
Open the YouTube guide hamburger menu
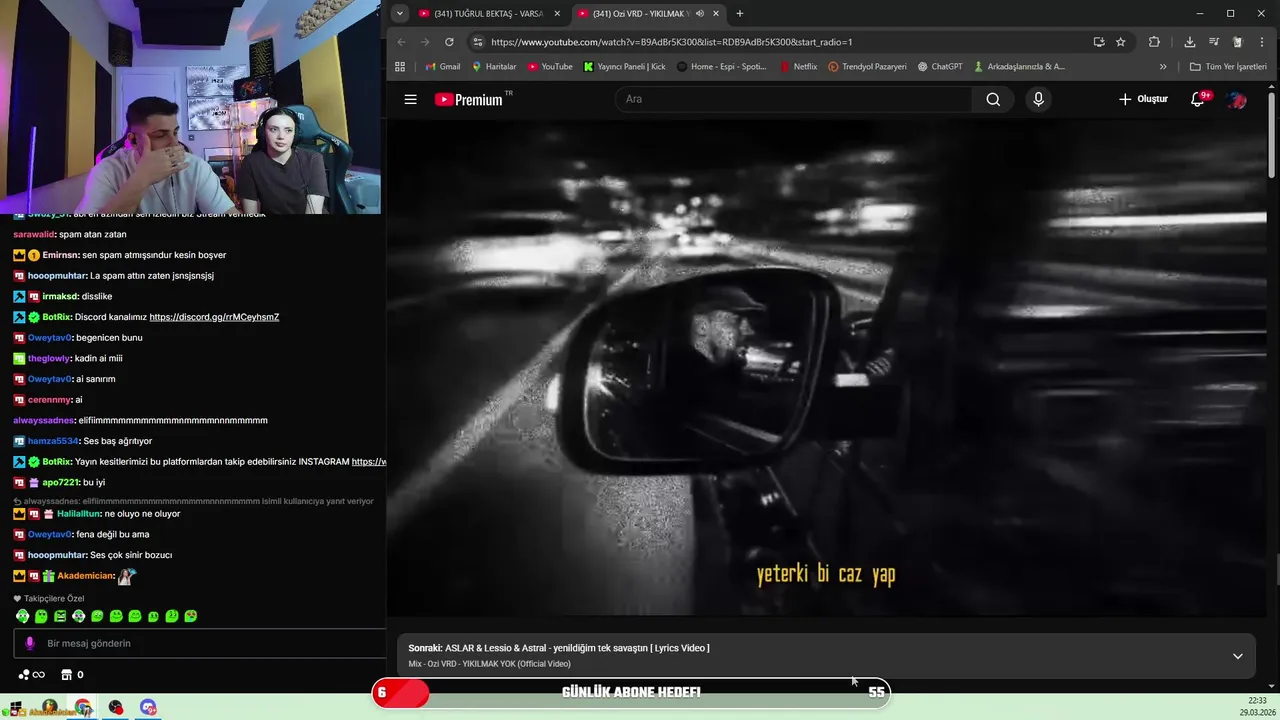coord(410,99)
